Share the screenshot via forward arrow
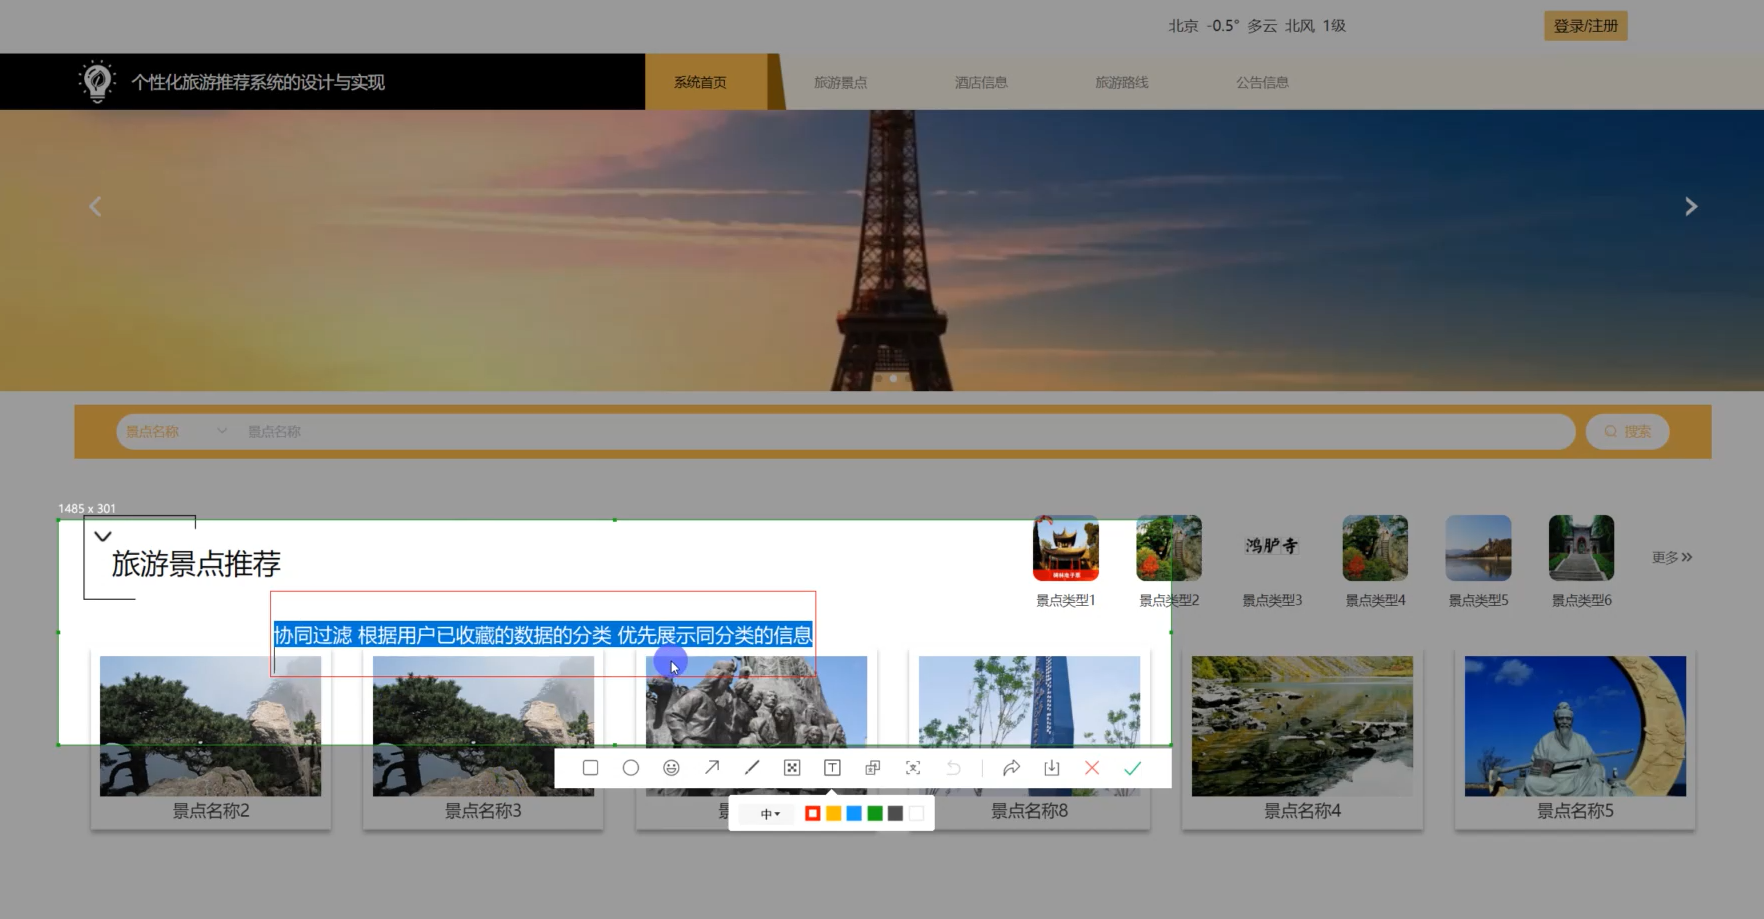 coord(1011,768)
